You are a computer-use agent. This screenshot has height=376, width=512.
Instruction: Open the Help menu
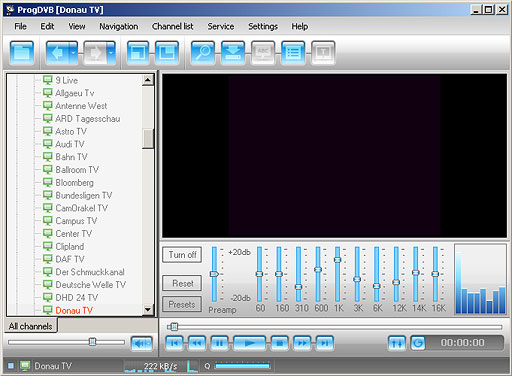click(300, 26)
